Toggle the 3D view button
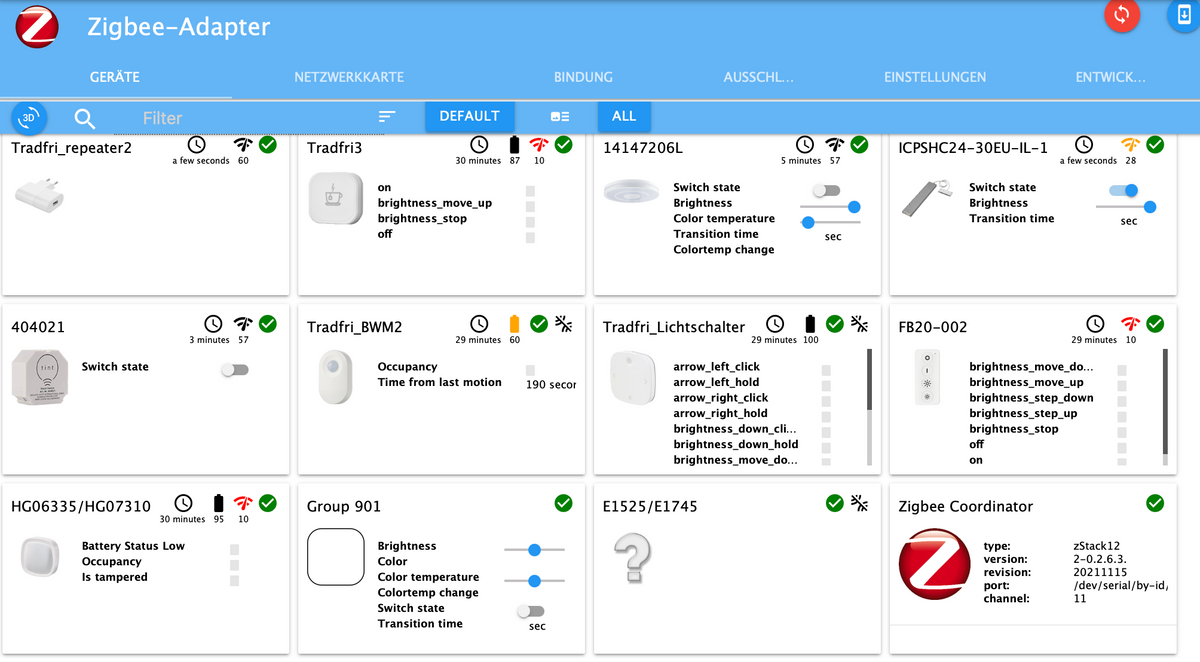 pyautogui.click(x=29, y=117)
